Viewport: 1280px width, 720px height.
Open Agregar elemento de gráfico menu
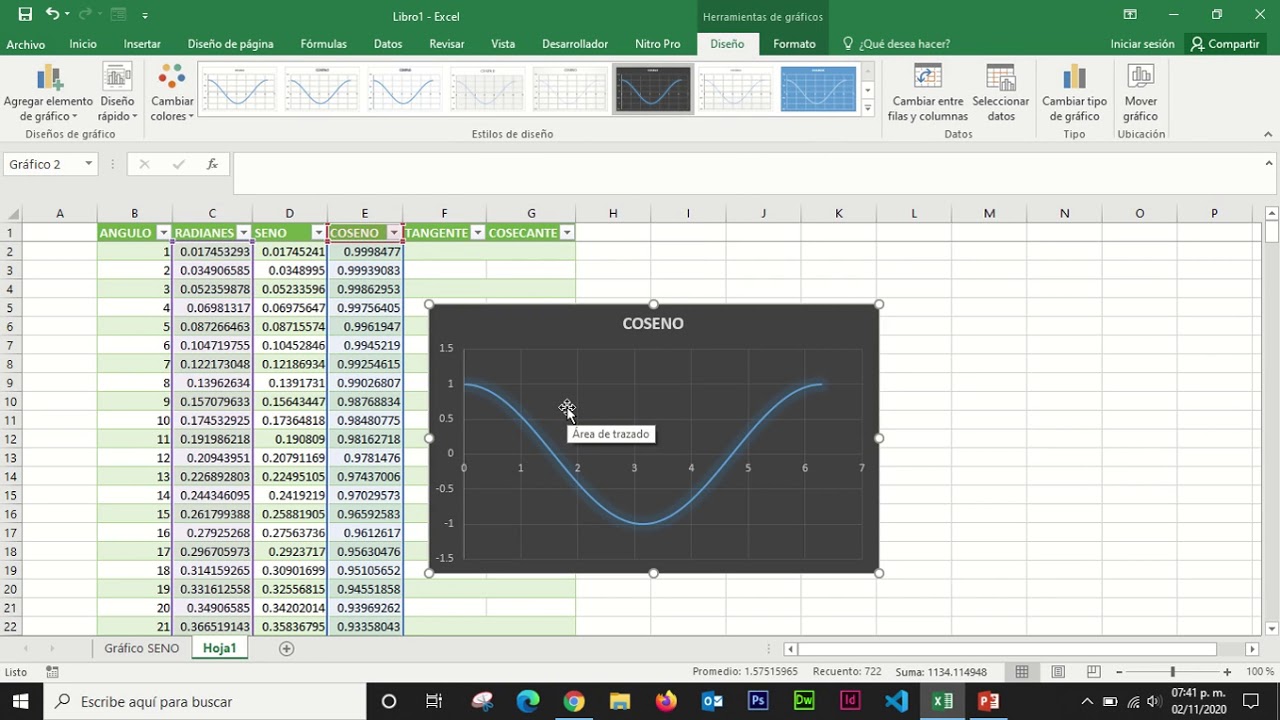pyautogui.click(x=48, y=93)
